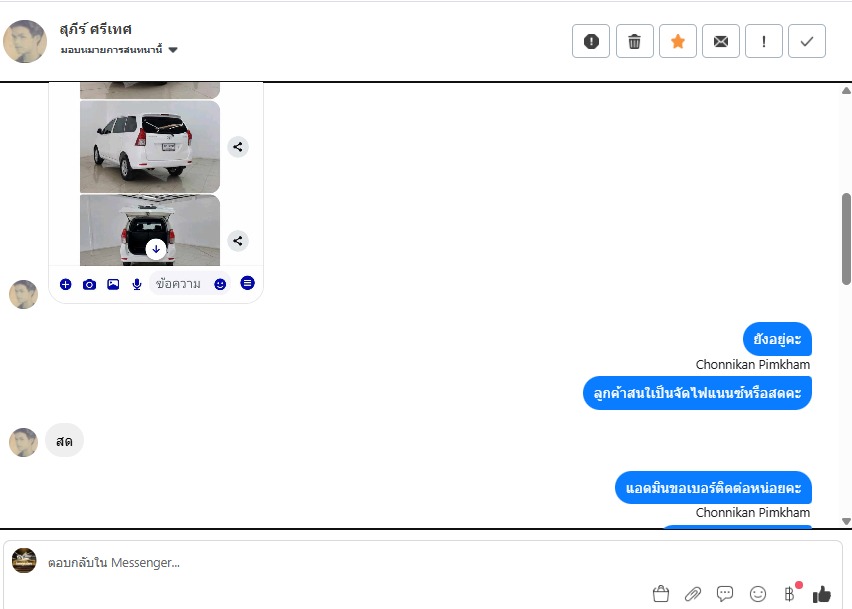Viewport: 852px width, 609px height.
Task: Mark conversation done with checkmark button
Action: [807, 41]
